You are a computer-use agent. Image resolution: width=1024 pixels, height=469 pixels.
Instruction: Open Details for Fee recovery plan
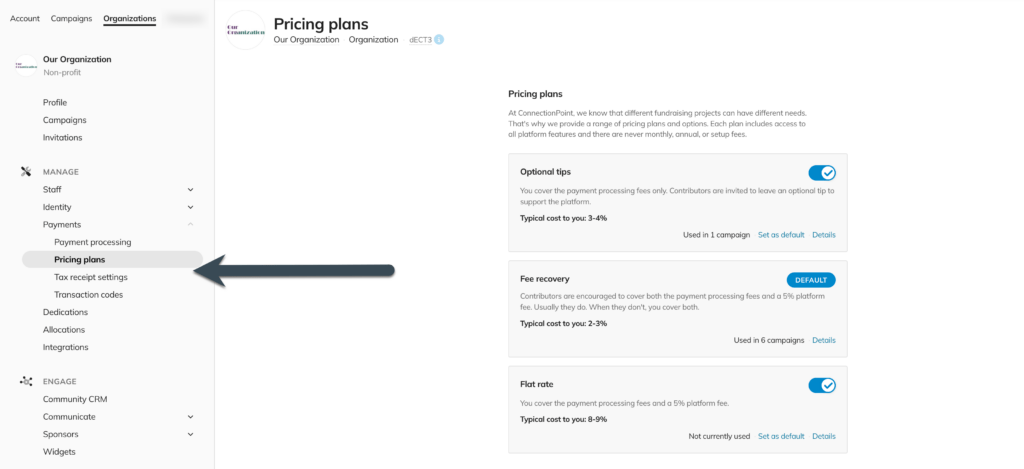[x=824, y=340]
